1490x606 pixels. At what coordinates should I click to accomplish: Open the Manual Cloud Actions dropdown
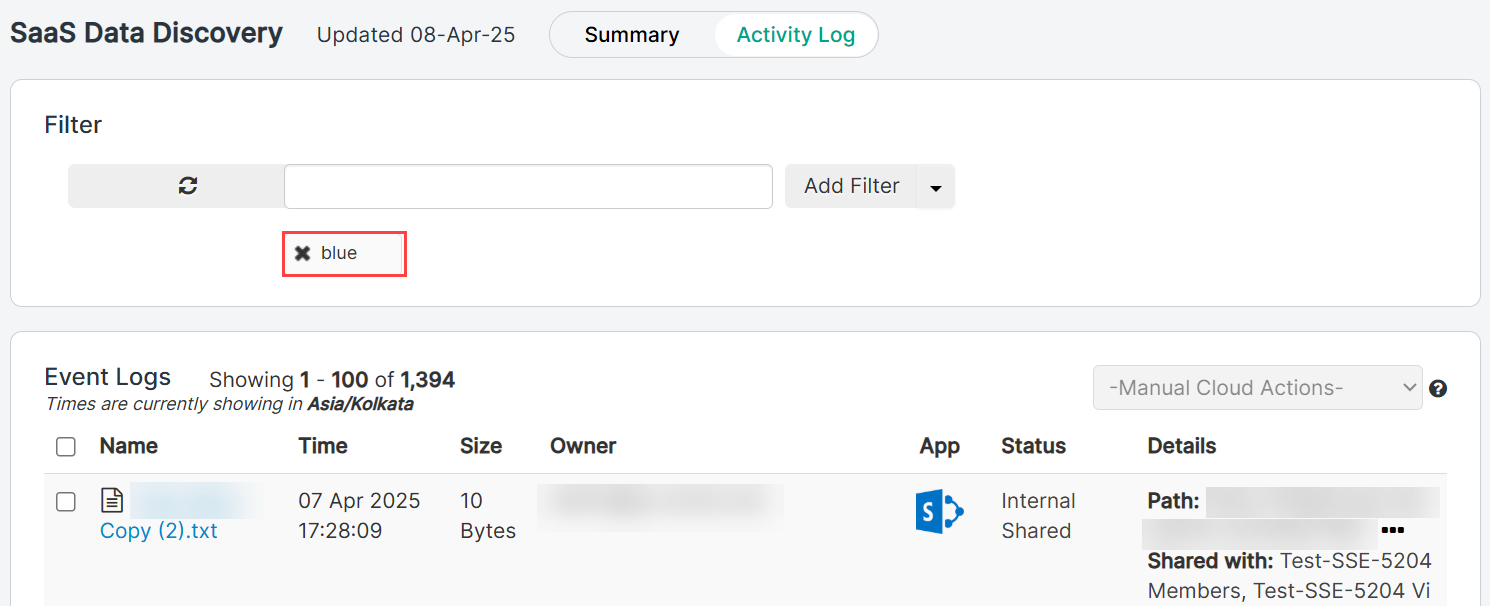click(x=1257, y=388)
